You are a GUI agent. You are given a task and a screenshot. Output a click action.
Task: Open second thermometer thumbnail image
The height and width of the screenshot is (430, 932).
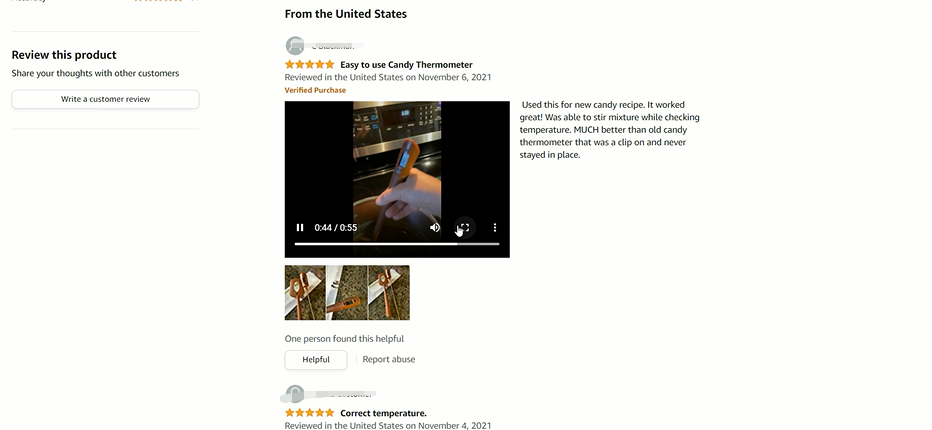(347, 293)
